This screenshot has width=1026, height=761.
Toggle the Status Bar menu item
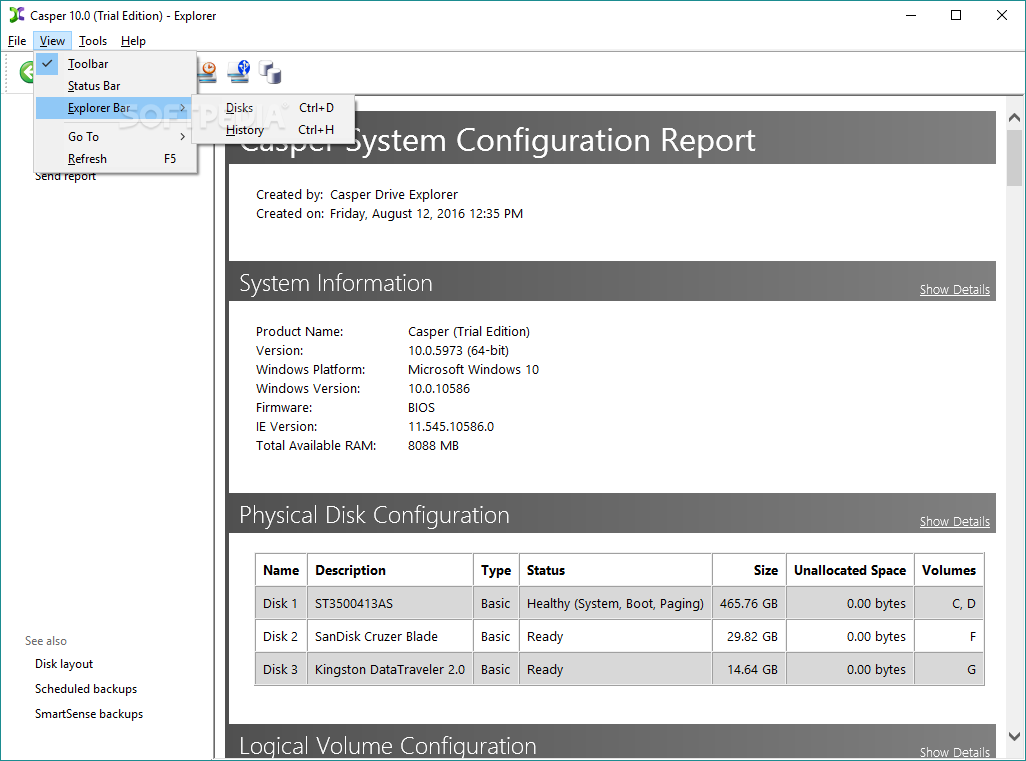click(115, 86)
